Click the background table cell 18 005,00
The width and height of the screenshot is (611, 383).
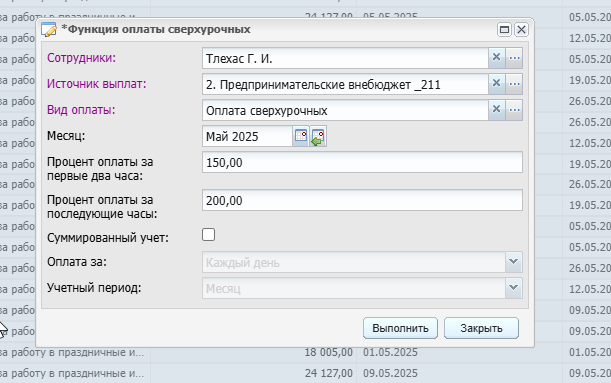[328, 352]
